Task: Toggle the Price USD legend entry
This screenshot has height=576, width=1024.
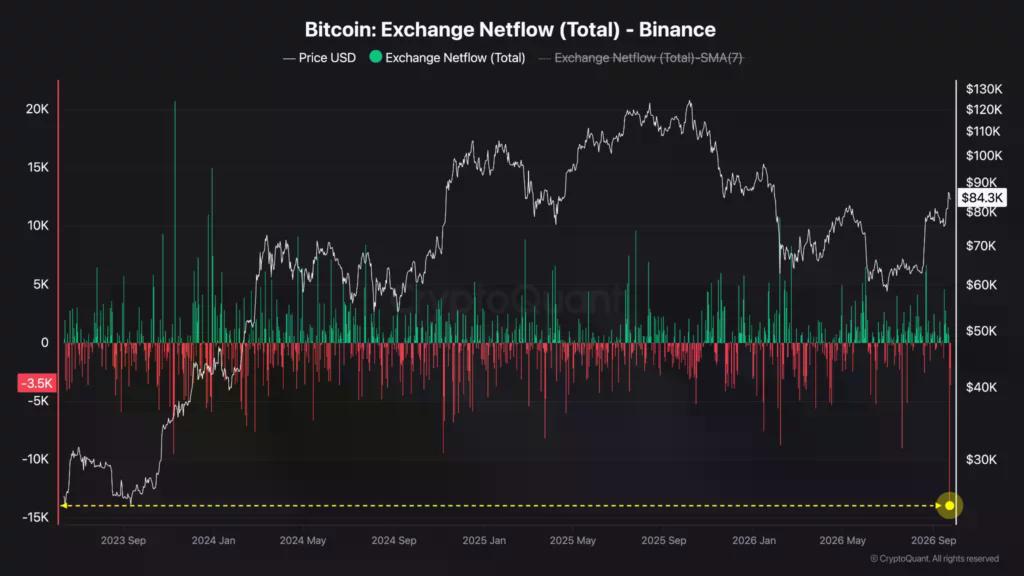Action: tap(319, 57)
